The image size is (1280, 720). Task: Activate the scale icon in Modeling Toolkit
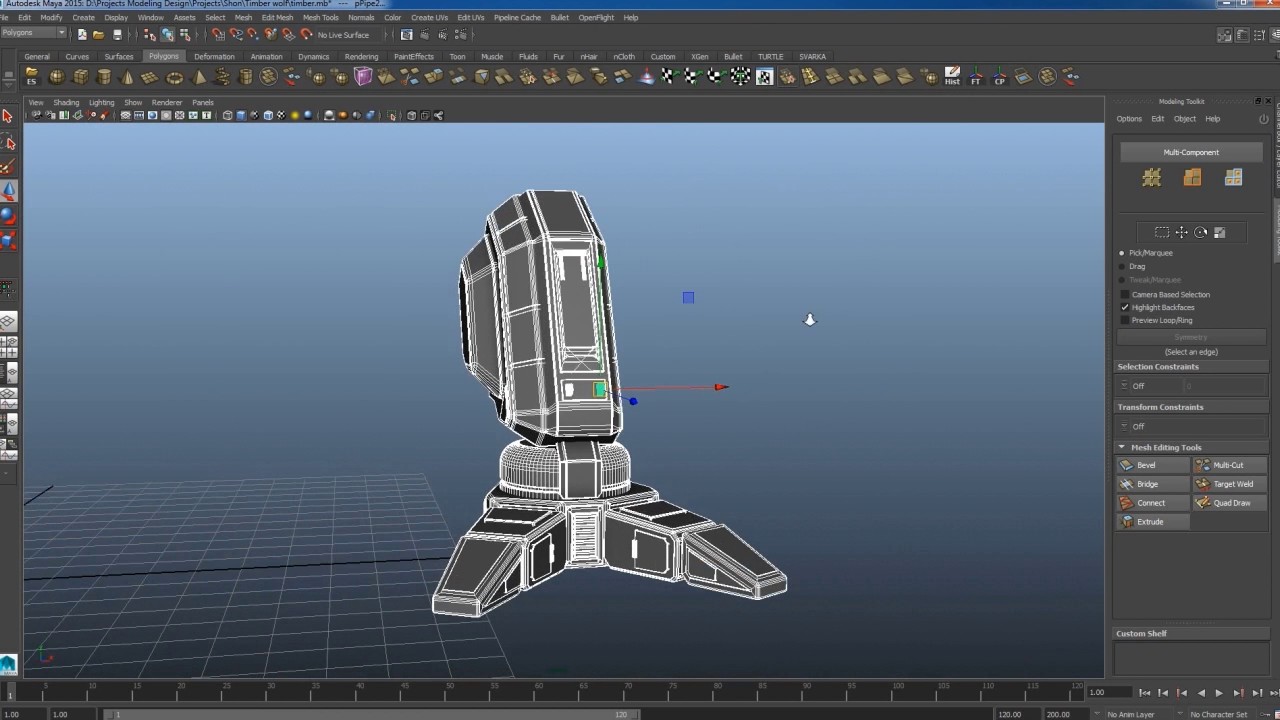1219,233
